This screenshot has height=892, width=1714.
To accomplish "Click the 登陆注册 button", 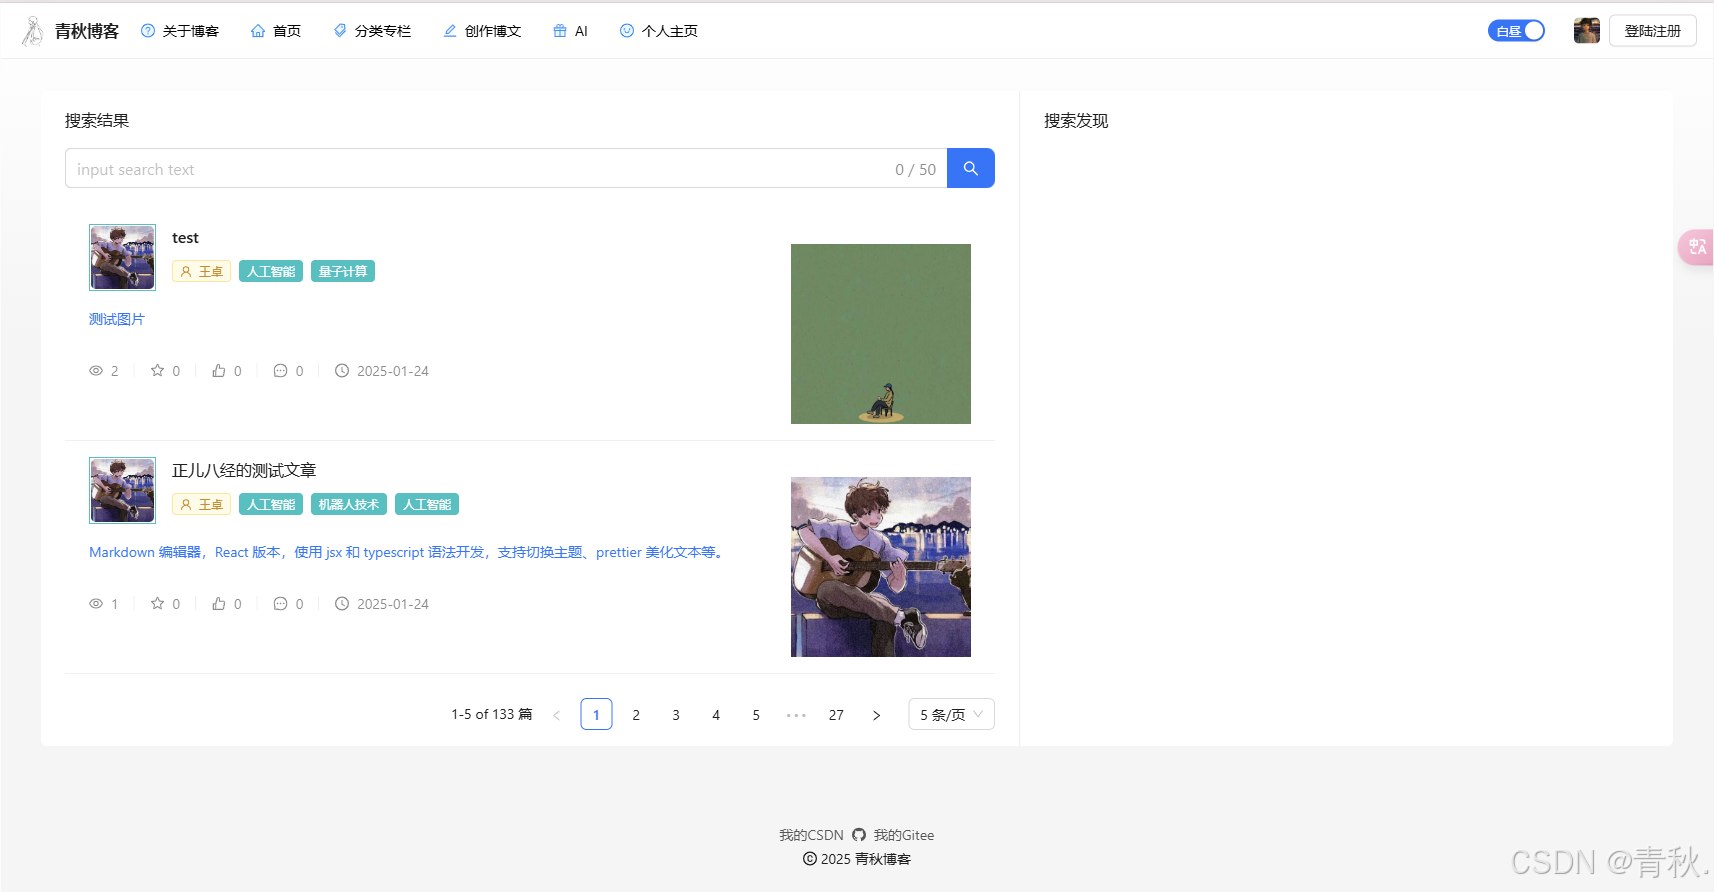I will [1652, 31].
